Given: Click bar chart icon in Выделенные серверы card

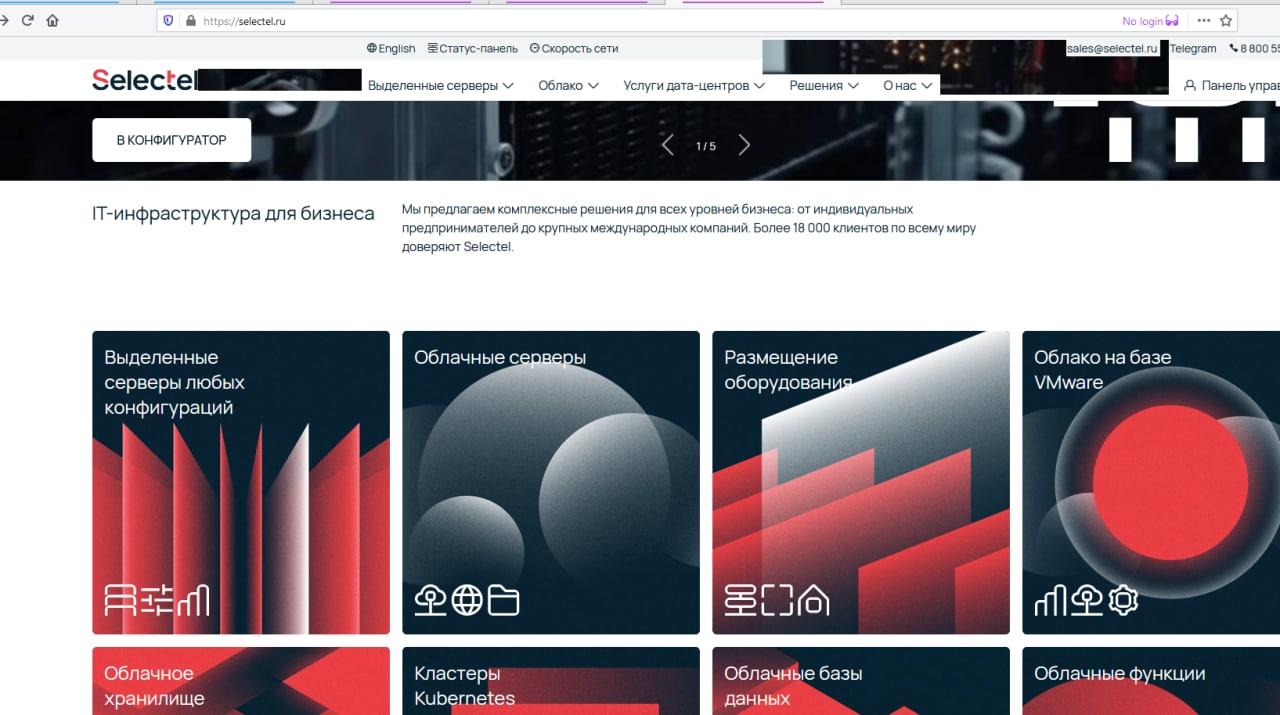Looking at the screenshot, I should point(194,600).
